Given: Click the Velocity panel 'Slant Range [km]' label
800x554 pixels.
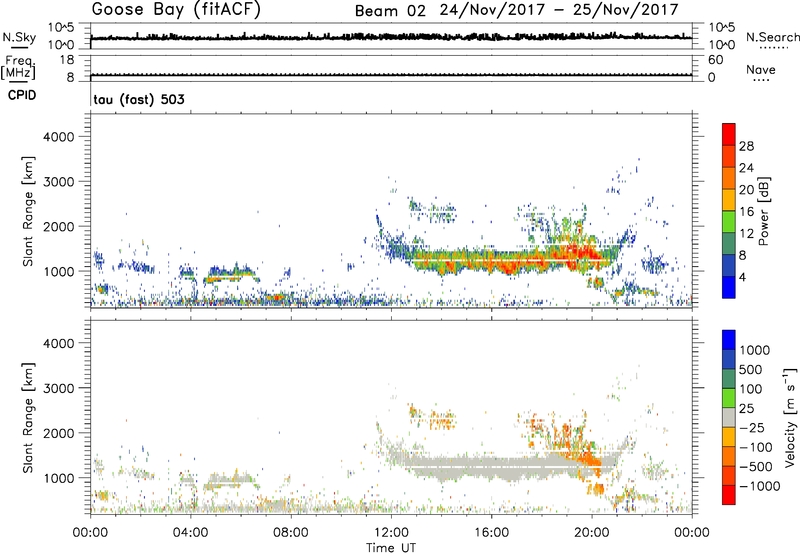Looking at the screenshot, I should 28,418.
